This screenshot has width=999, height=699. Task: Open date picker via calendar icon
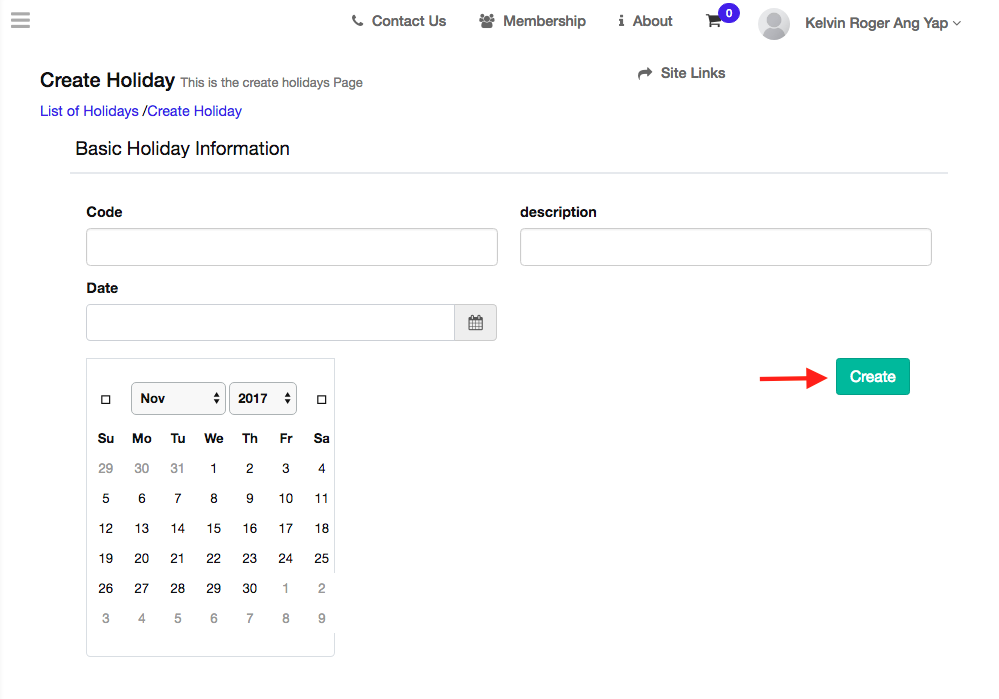click(x=475, y=323)
